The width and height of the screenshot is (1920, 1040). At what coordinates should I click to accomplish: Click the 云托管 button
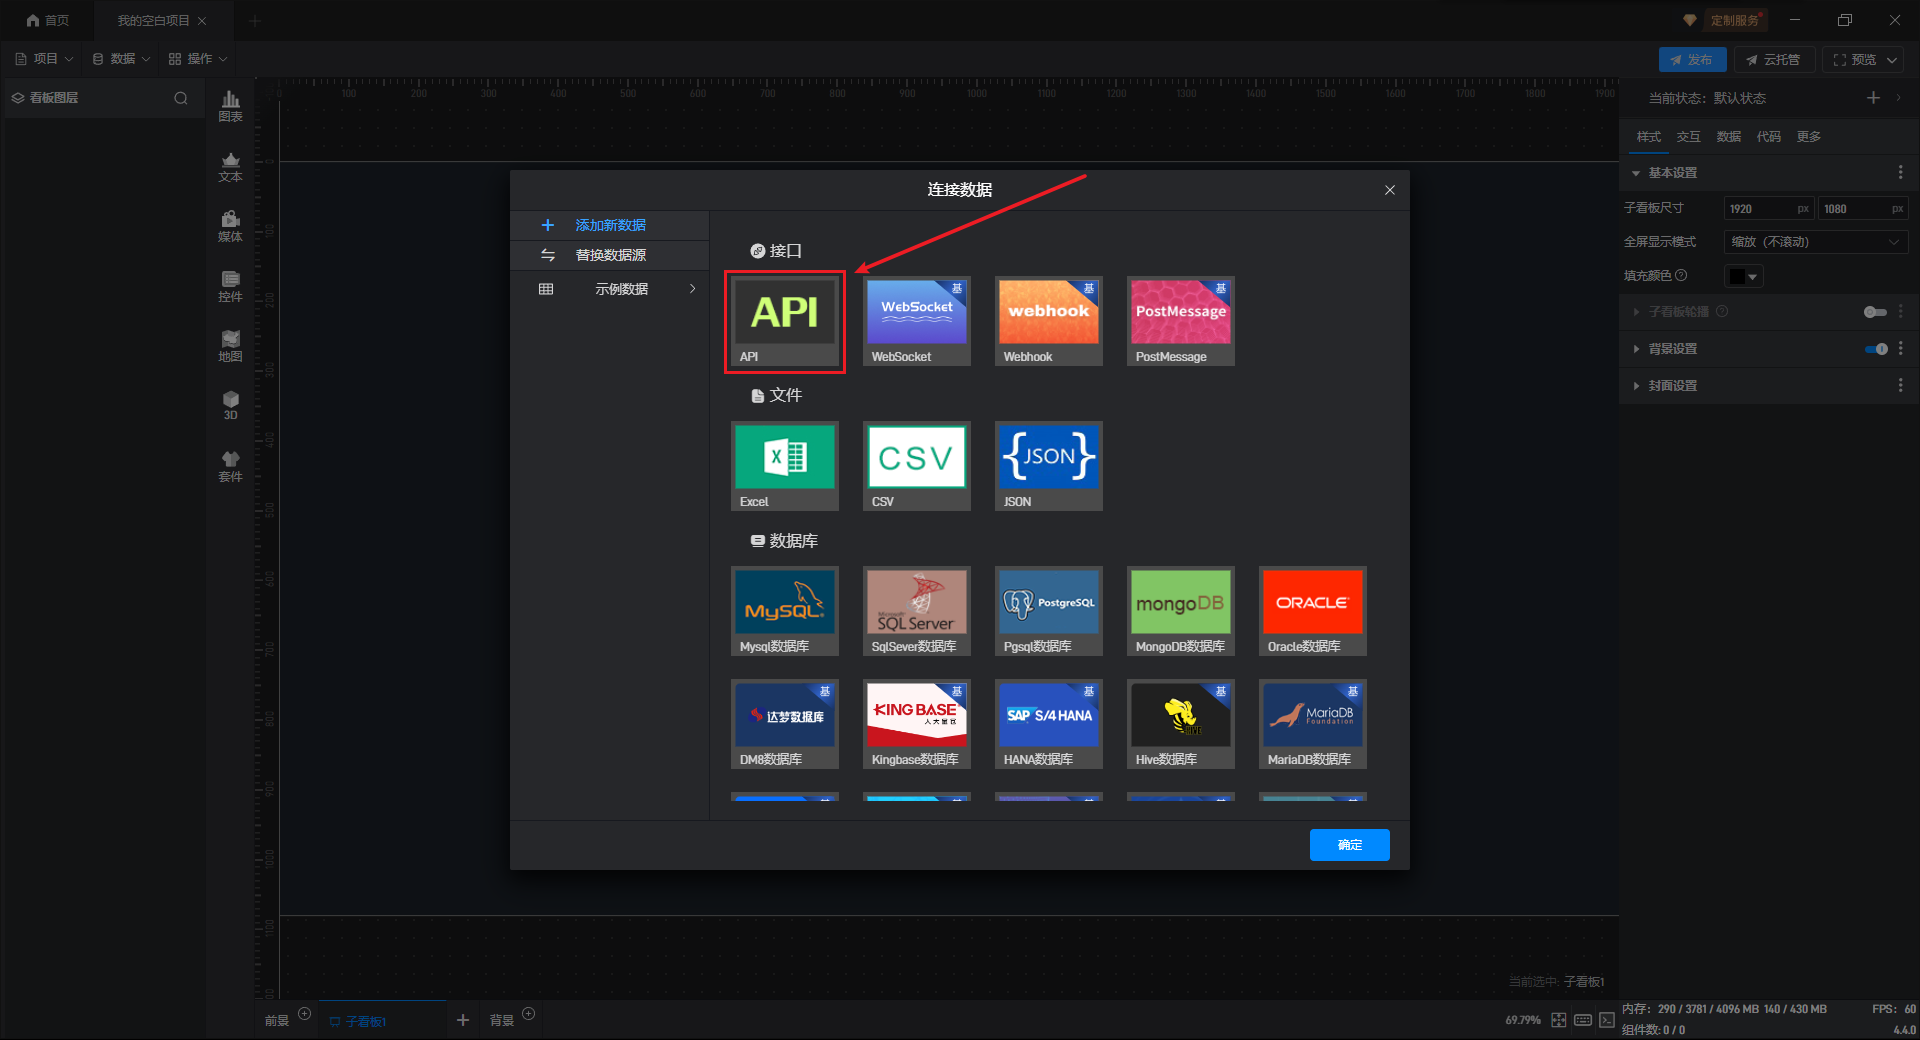pos(1775,60)
